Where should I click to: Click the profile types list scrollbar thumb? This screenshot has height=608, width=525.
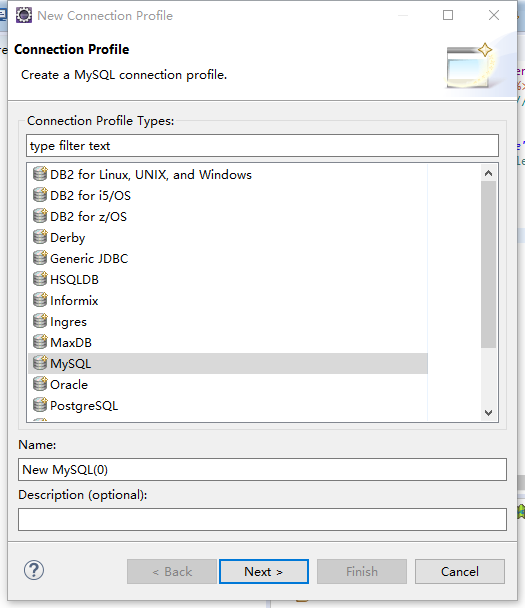pos(489,264)
